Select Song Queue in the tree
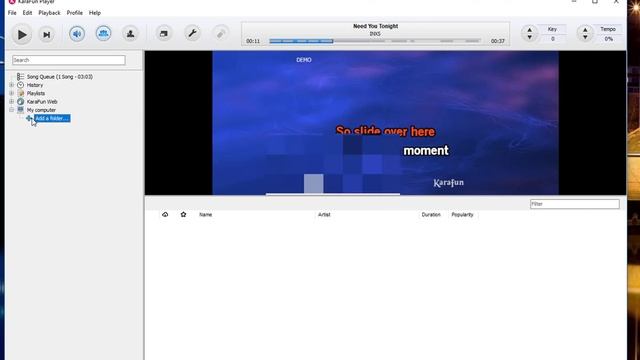640x360 pixels. click(x=60, y=77)
